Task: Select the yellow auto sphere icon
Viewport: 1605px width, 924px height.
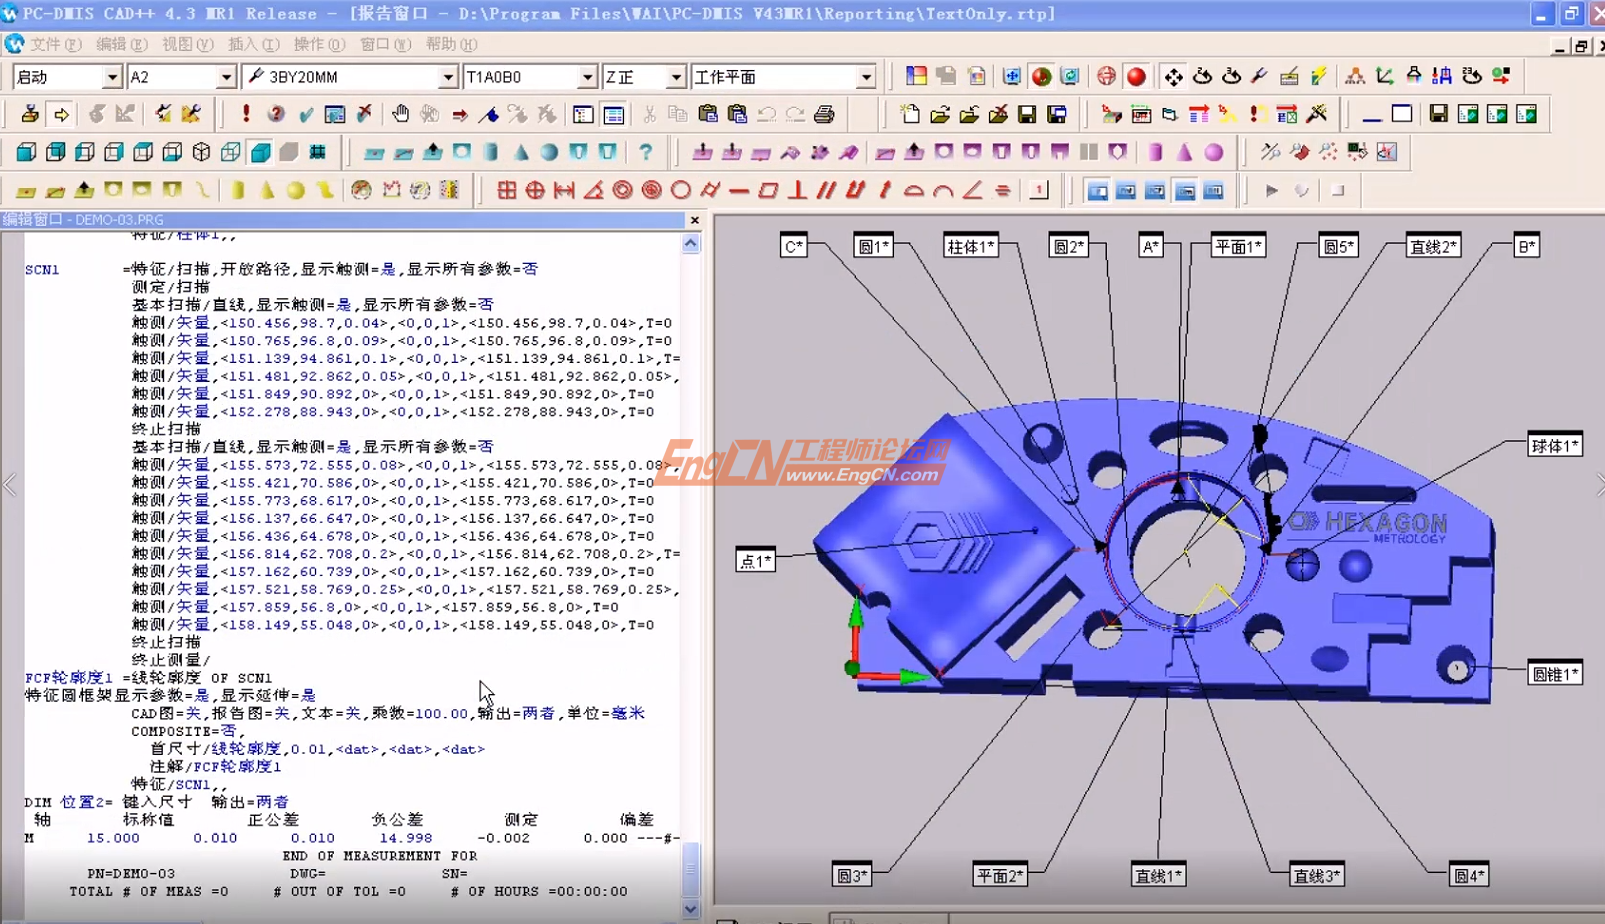Action: click(296, 190)
